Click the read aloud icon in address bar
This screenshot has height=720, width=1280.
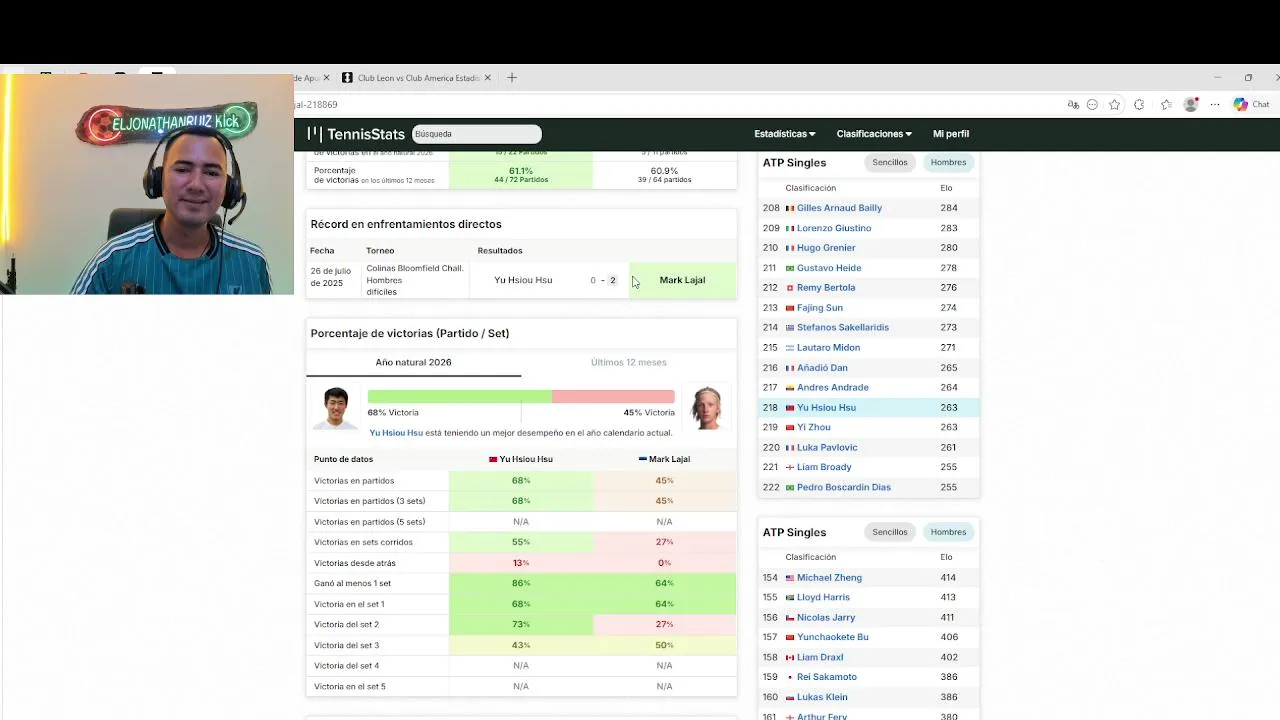point(1073,105)
